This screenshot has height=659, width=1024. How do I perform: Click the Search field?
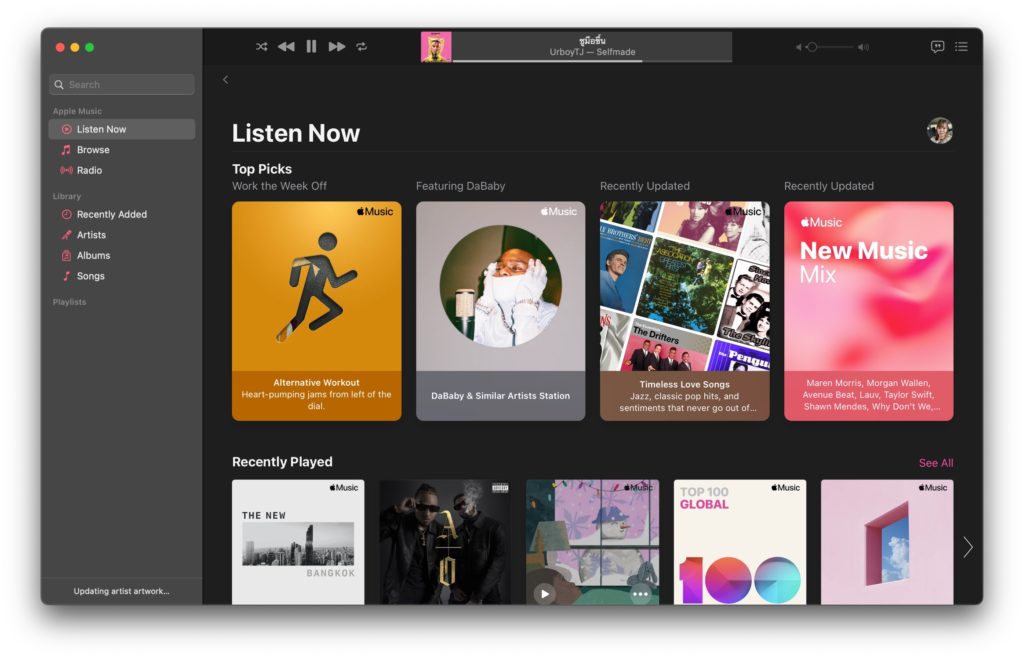point(122,85)
